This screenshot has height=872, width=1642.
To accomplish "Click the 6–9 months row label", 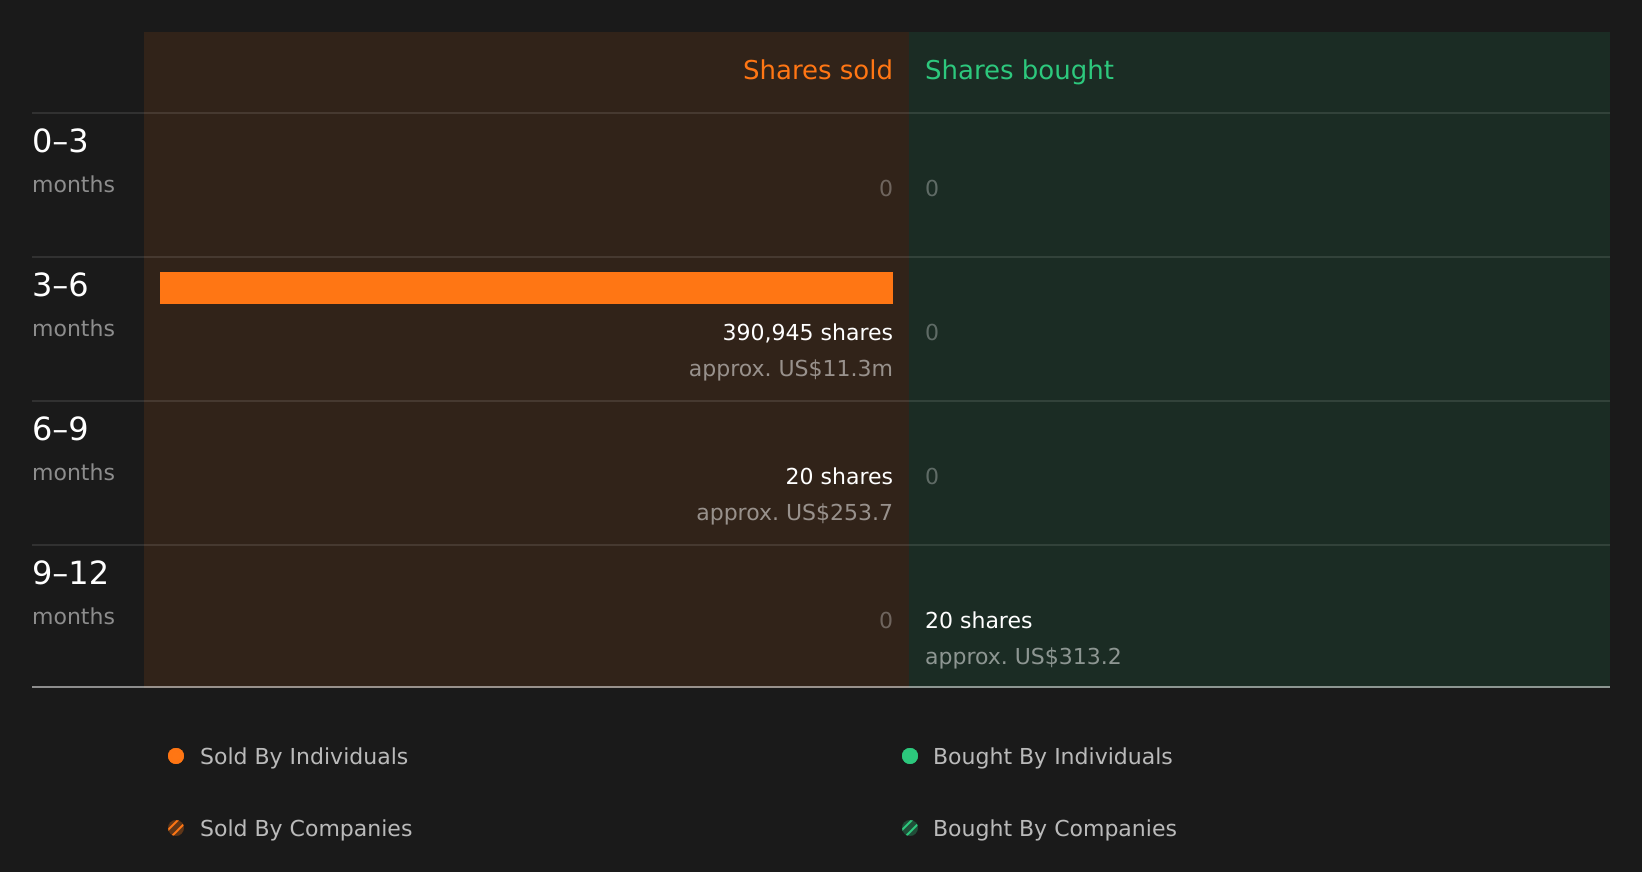I will click(x=73, y=449).
